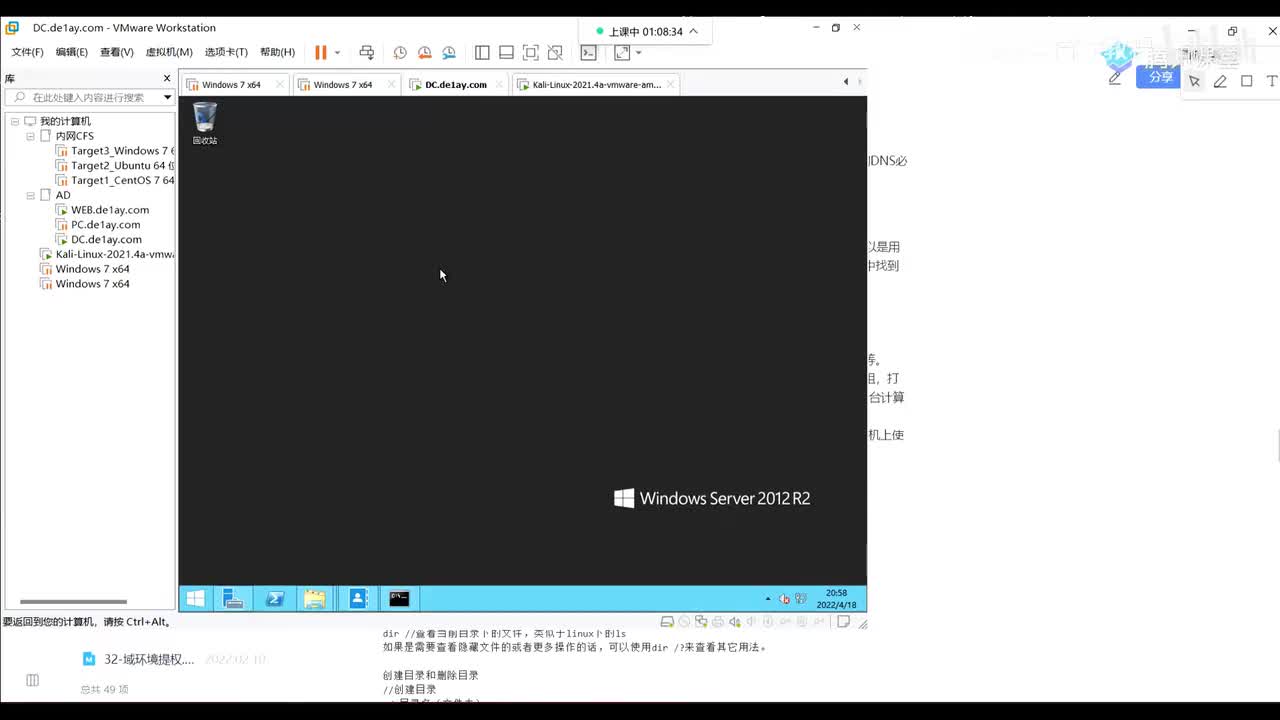Open the Command Prompt taskbar icon

click(399, 599)
